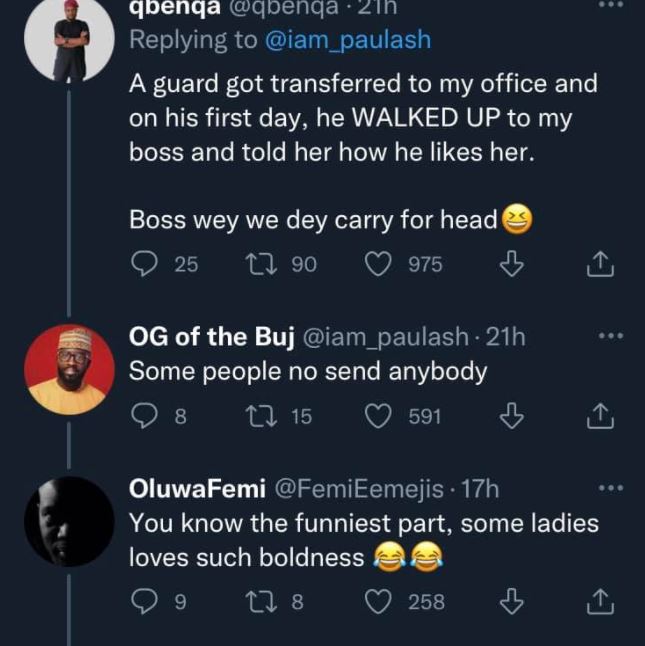Reply to OluwaFemi's tweet

coord(146,602)
